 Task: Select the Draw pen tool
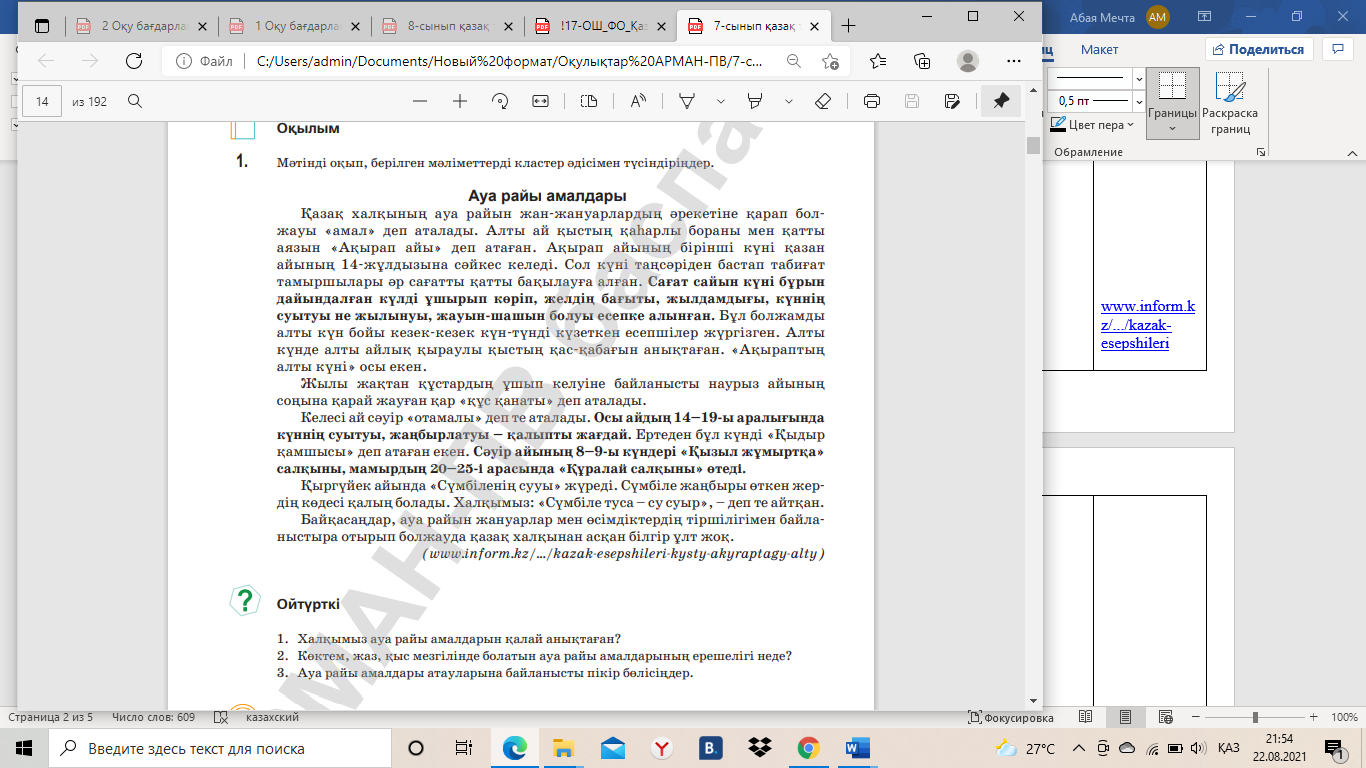(x=687, y=101)
